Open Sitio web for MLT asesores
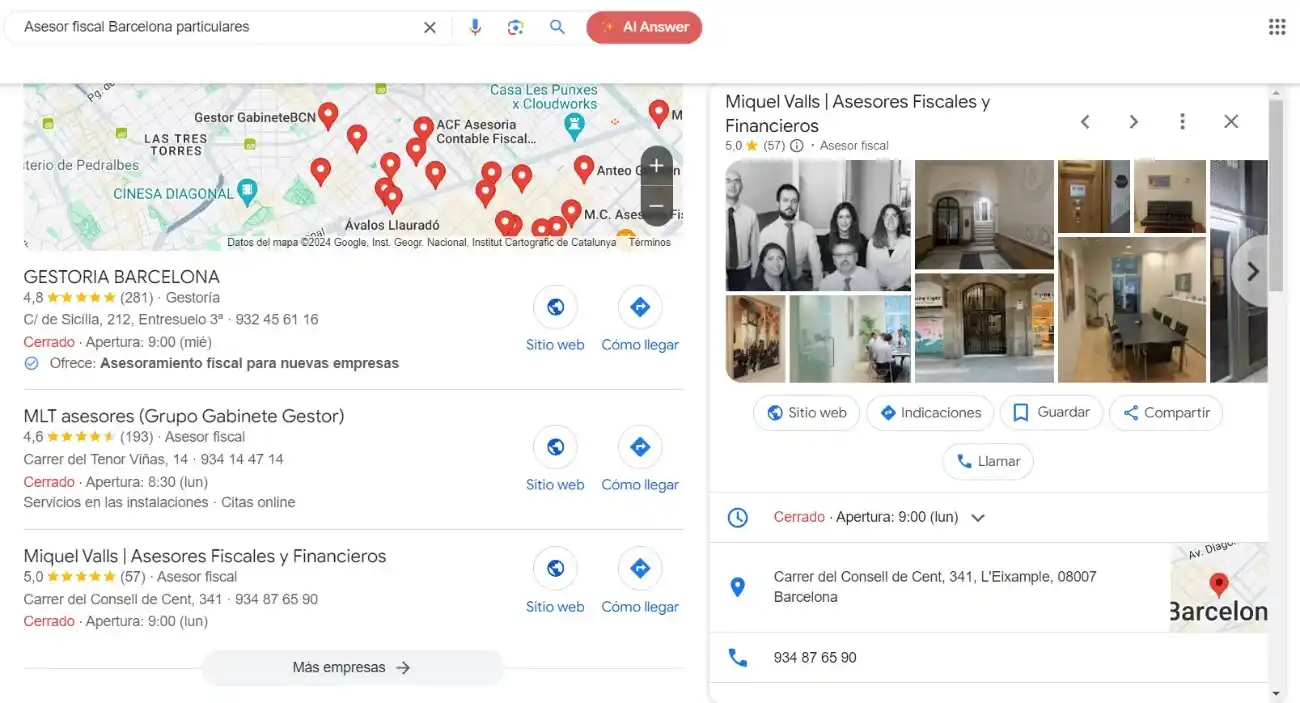Image resolution: width=1300 pixels, height=703 pixels. point(555,459)
